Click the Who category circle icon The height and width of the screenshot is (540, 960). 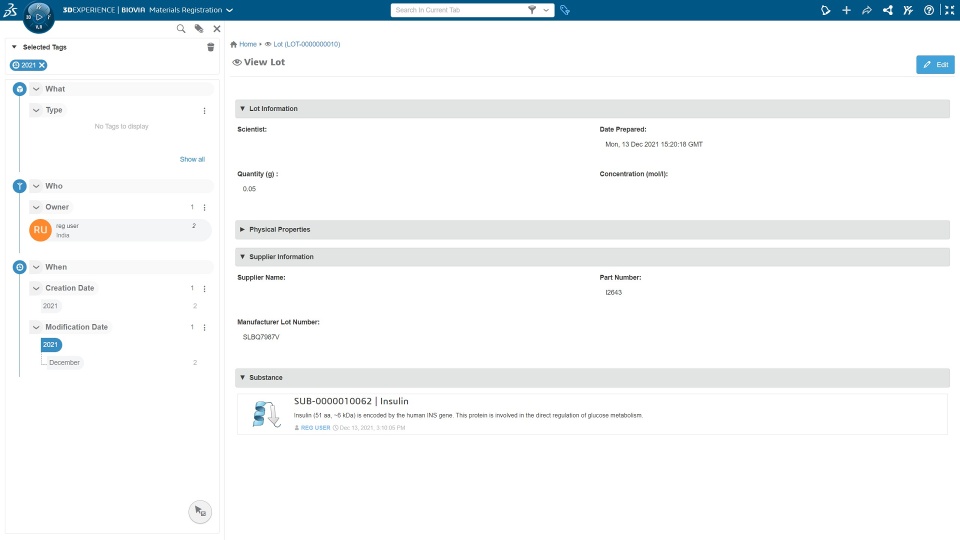(20, 186)
